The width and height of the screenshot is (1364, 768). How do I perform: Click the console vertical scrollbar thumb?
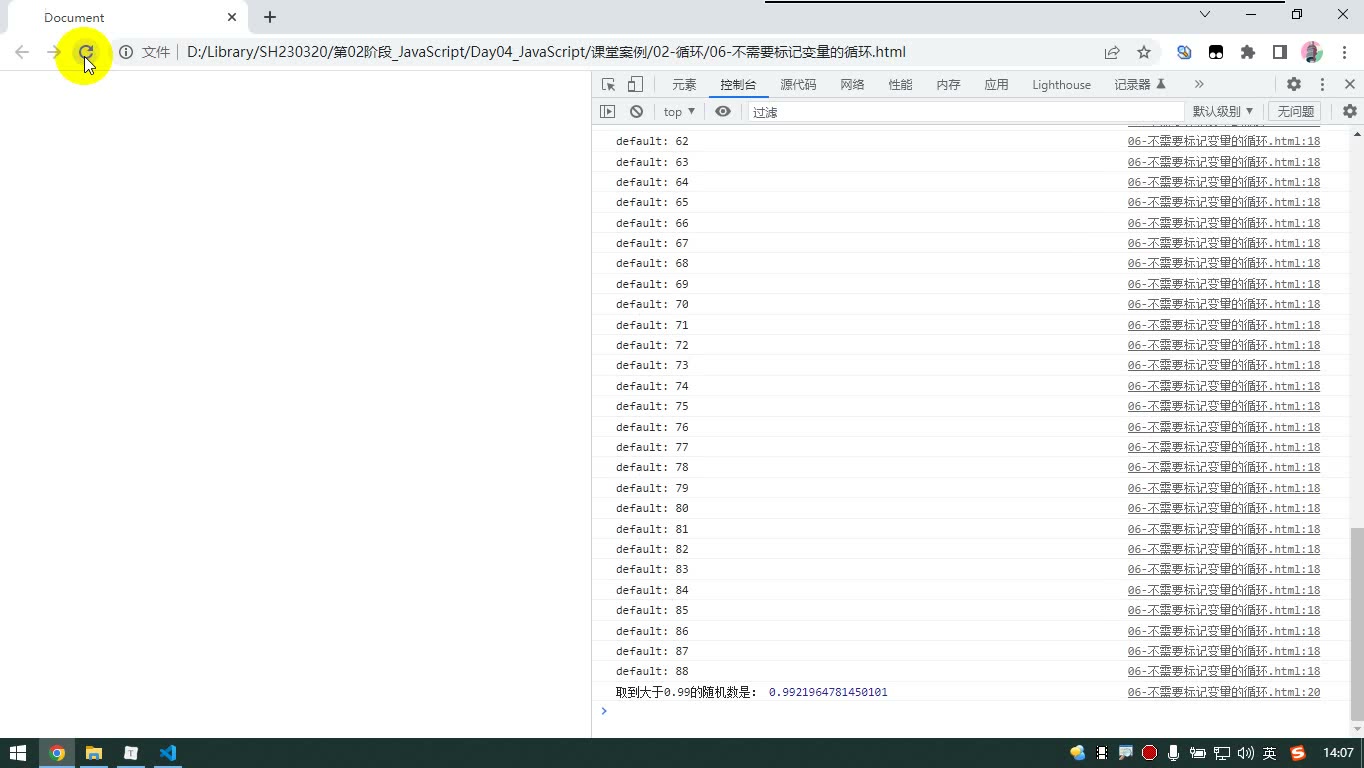(1356, 622)
